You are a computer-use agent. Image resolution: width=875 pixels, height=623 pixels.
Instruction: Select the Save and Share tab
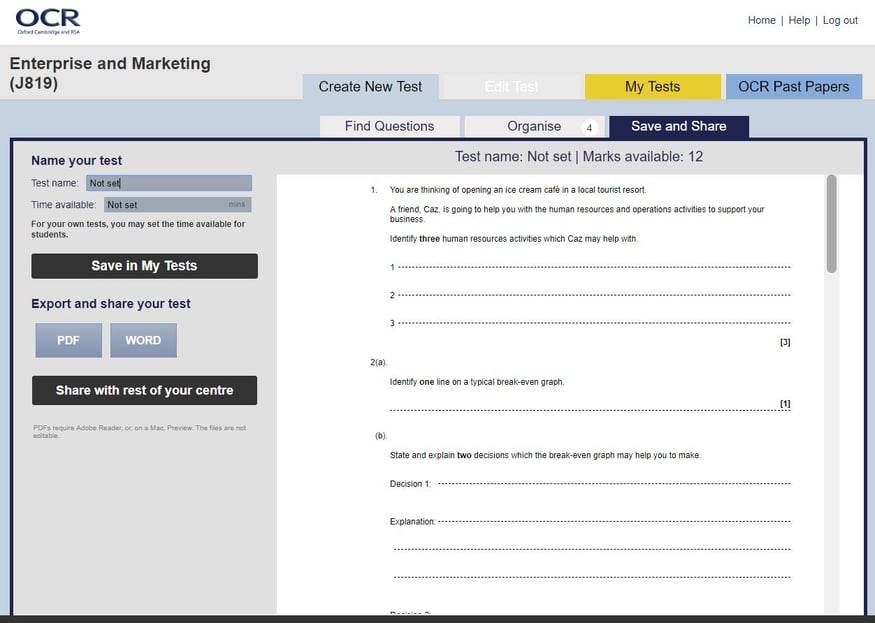click(x=680, y=125)
